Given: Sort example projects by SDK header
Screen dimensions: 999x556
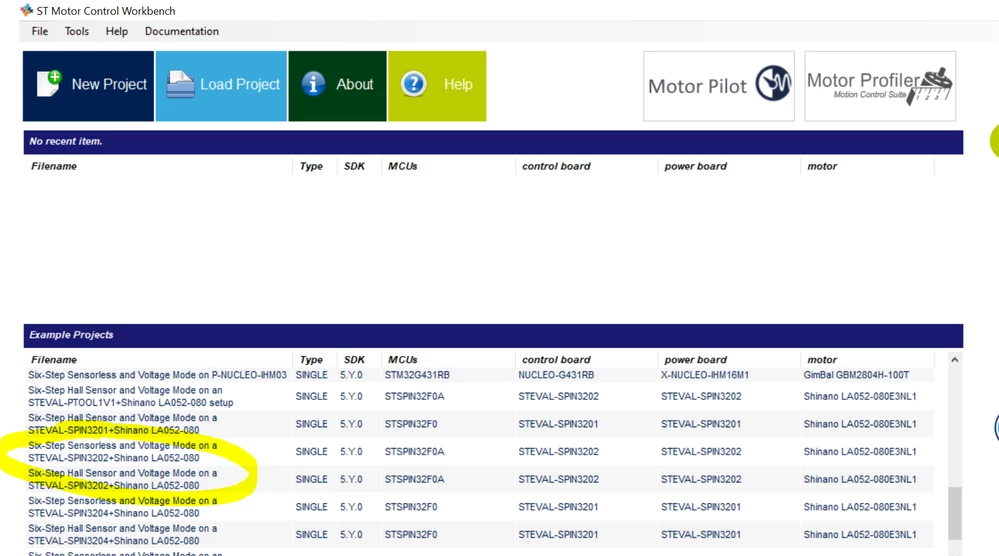Looking at the screenshot, I should click(x=354, y=360).
